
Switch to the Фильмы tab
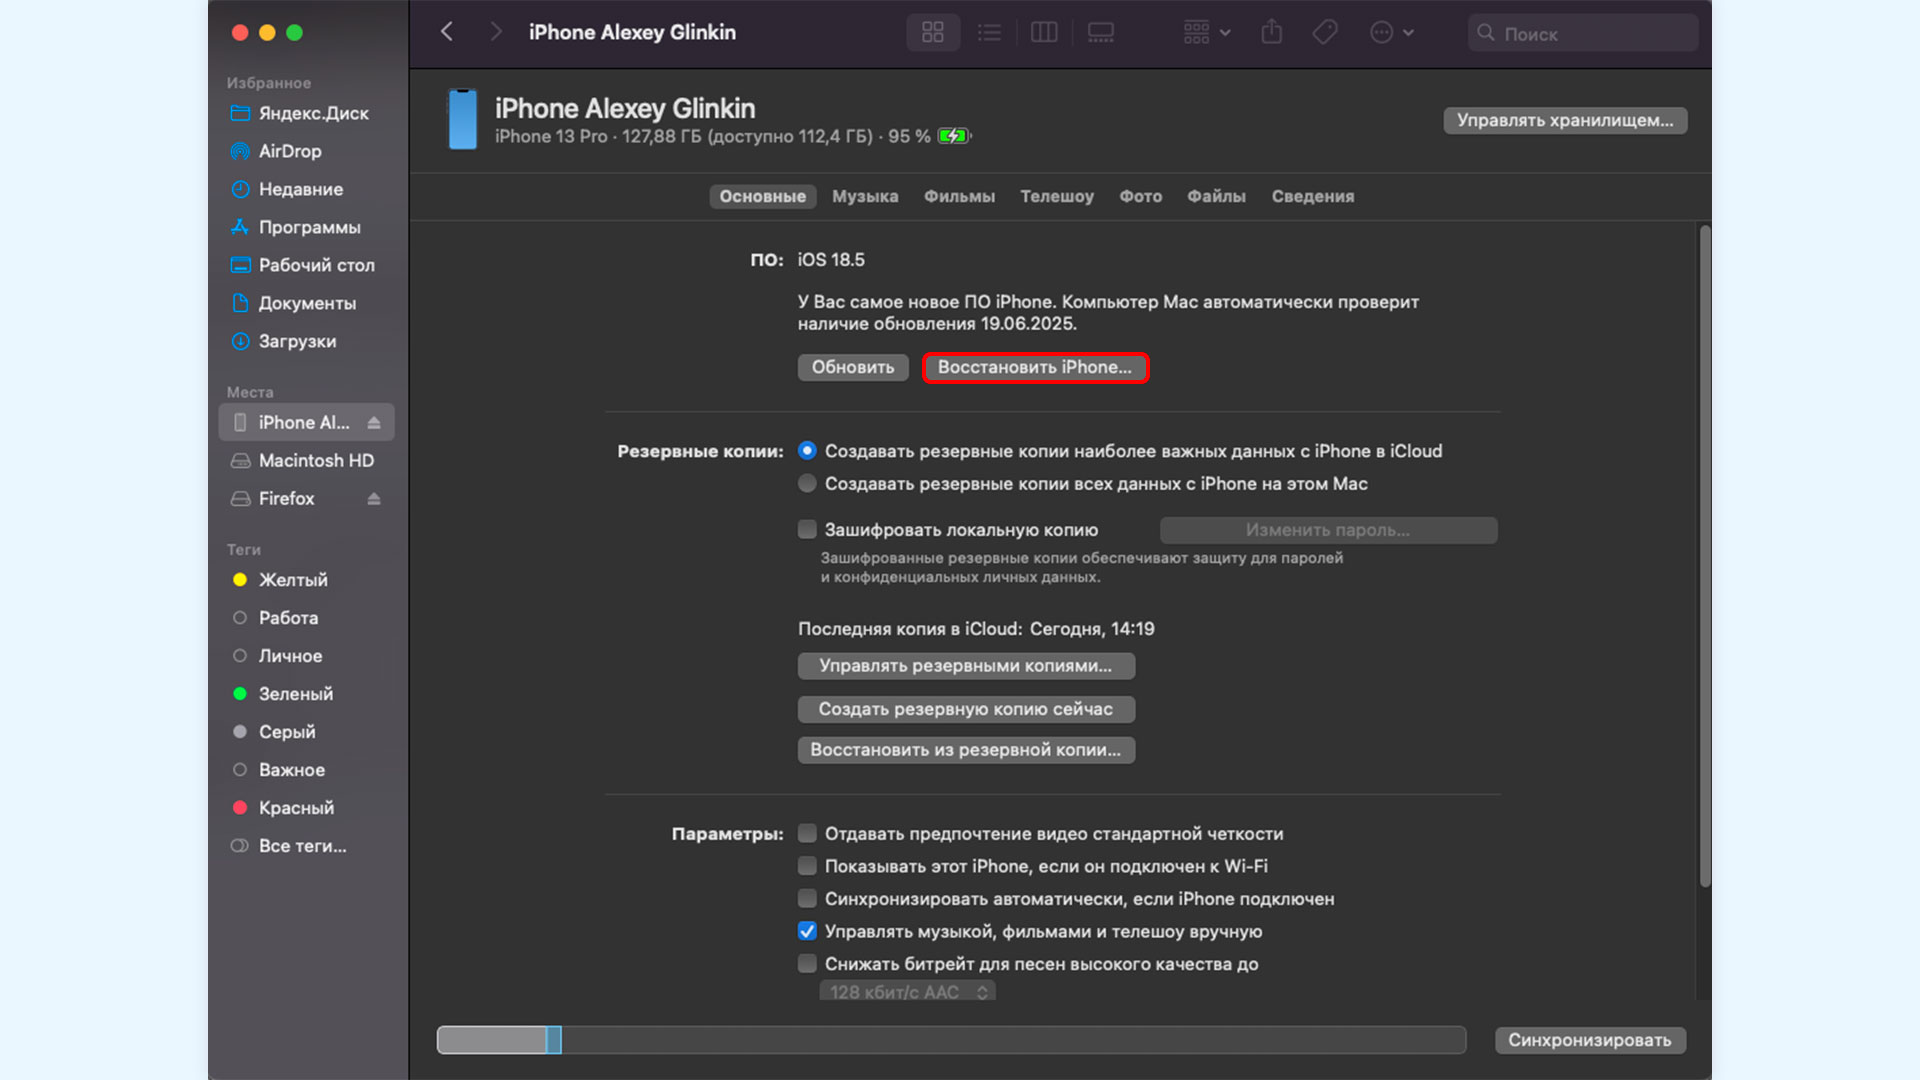click(x=959, y=197)
